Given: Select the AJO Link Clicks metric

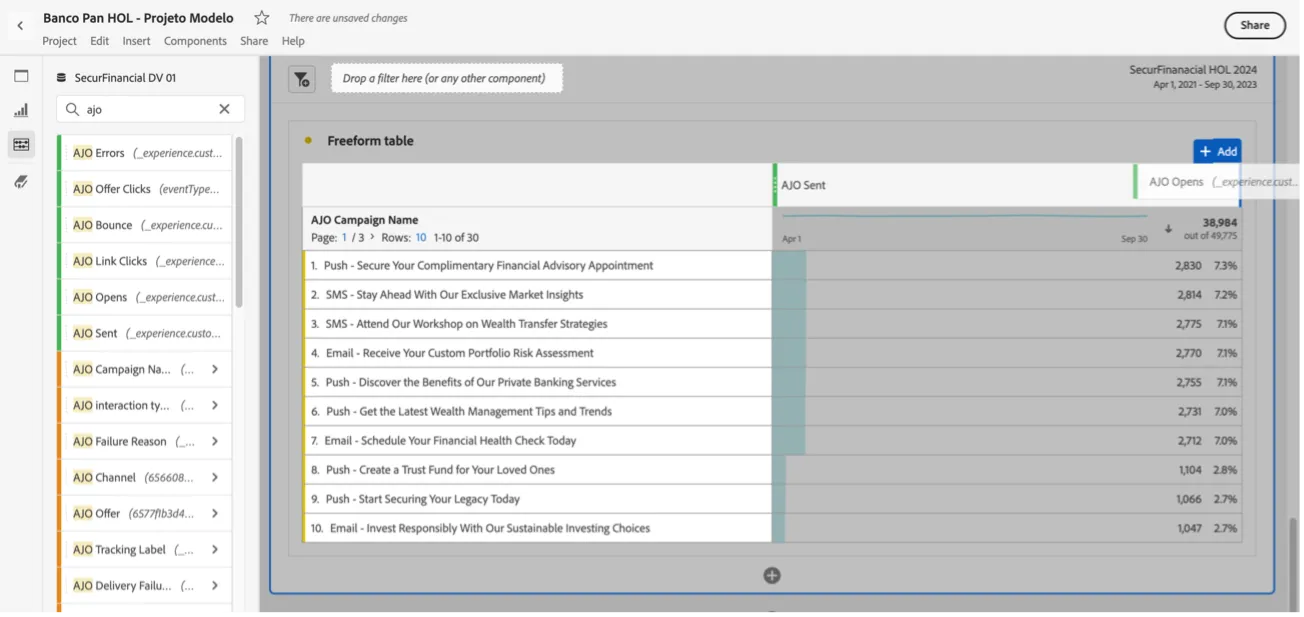Looking at the screenshot, I should [x=146, y=261].
